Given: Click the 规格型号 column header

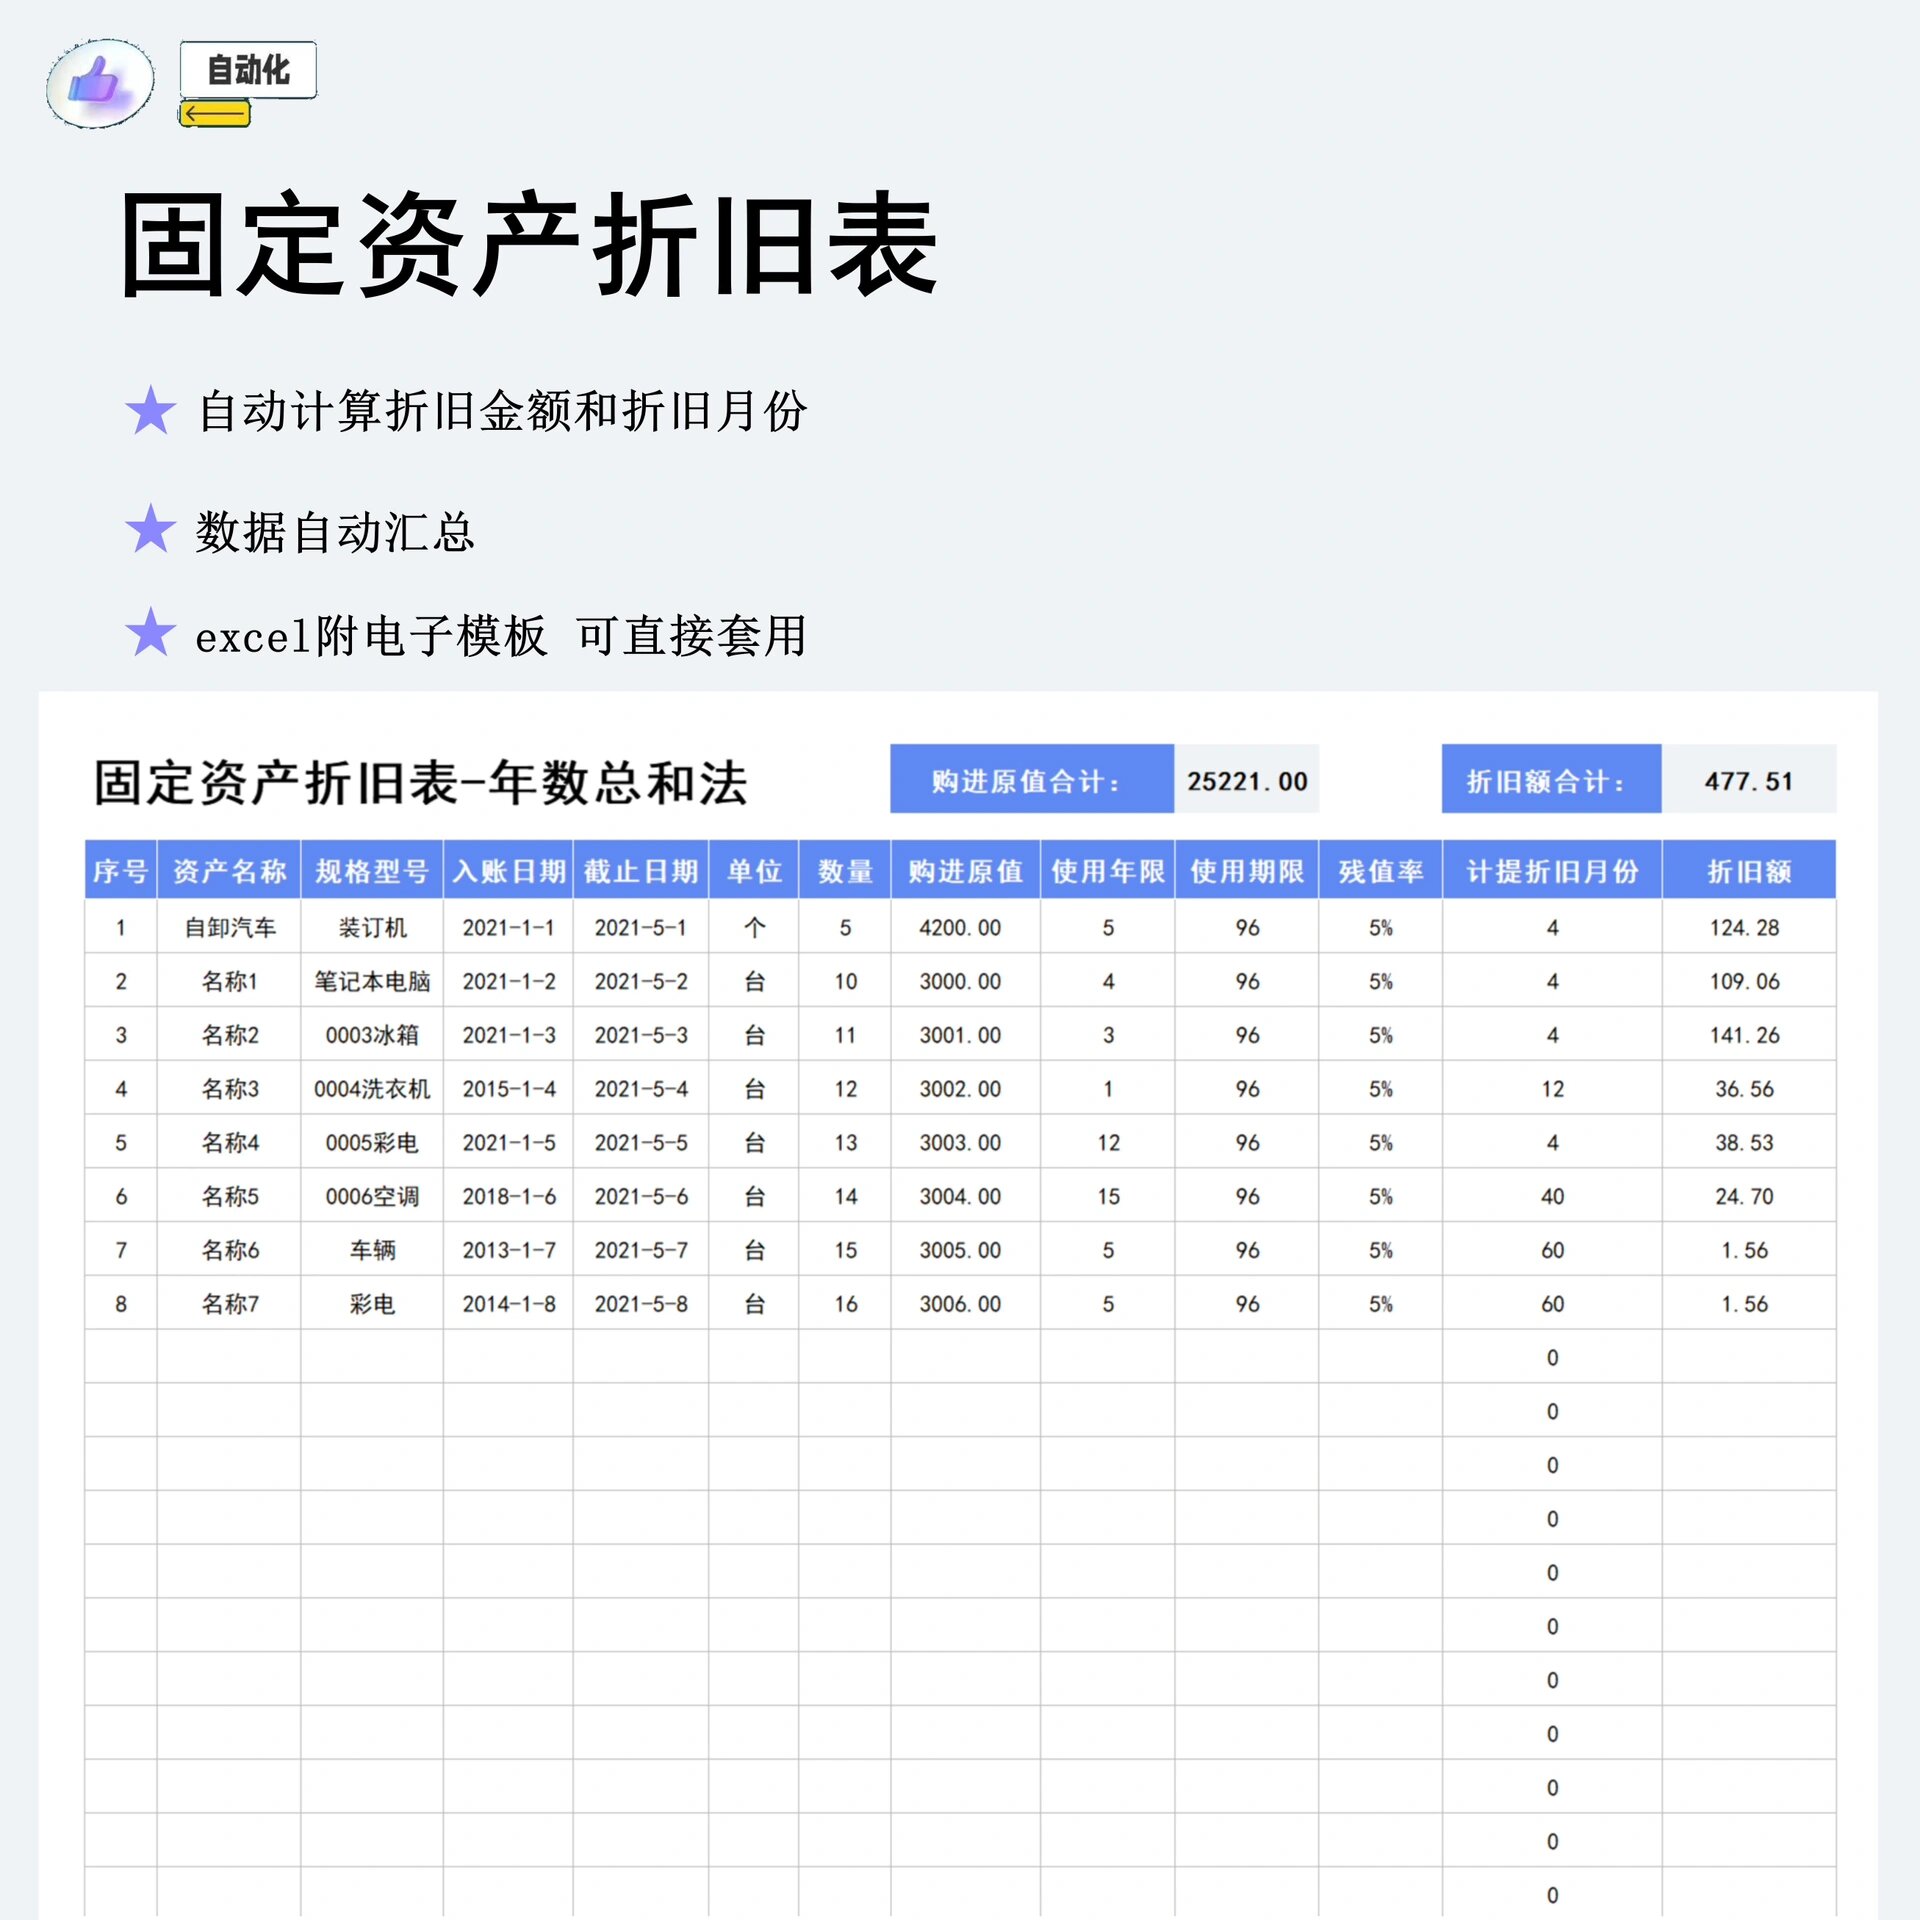Looking at the screenshot, I should pyautogui.click(x=372, y=870).
